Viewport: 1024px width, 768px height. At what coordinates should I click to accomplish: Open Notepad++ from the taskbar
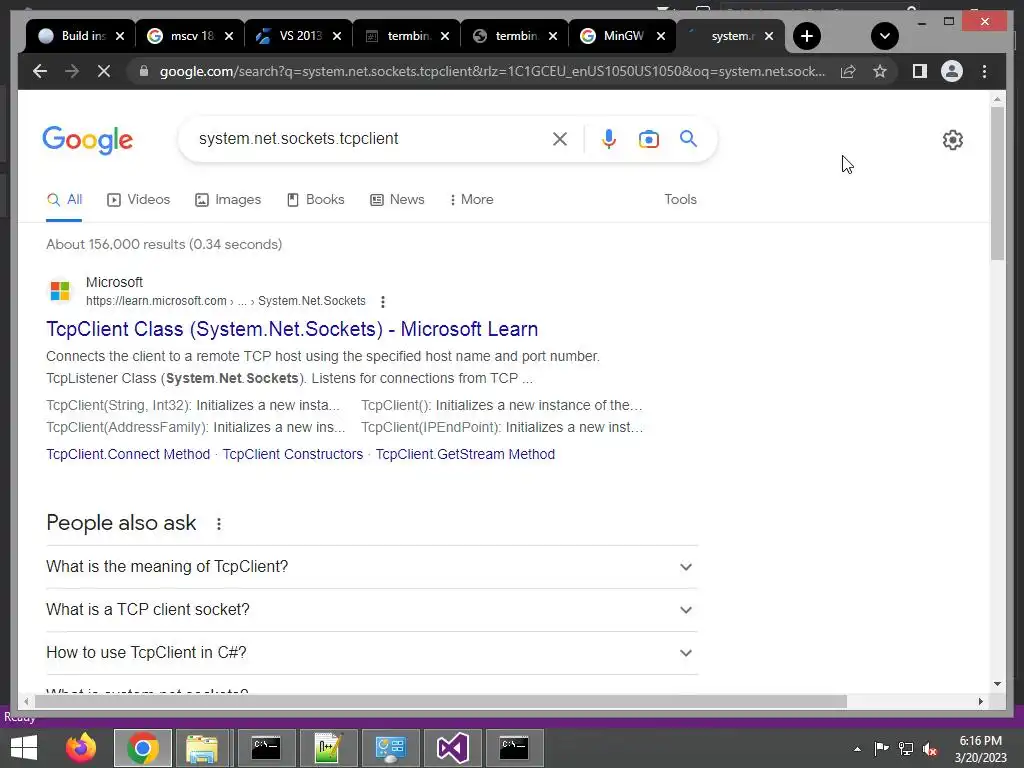click(328, 748)
